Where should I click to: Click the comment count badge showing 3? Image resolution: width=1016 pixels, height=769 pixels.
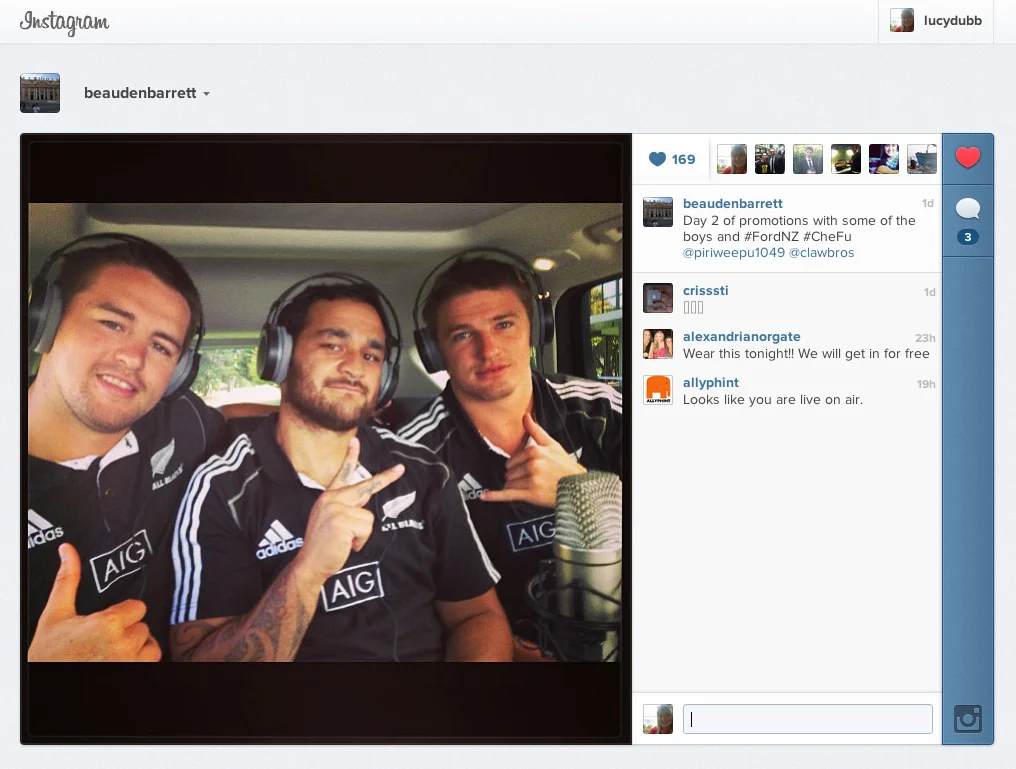[x=967, y=237]
